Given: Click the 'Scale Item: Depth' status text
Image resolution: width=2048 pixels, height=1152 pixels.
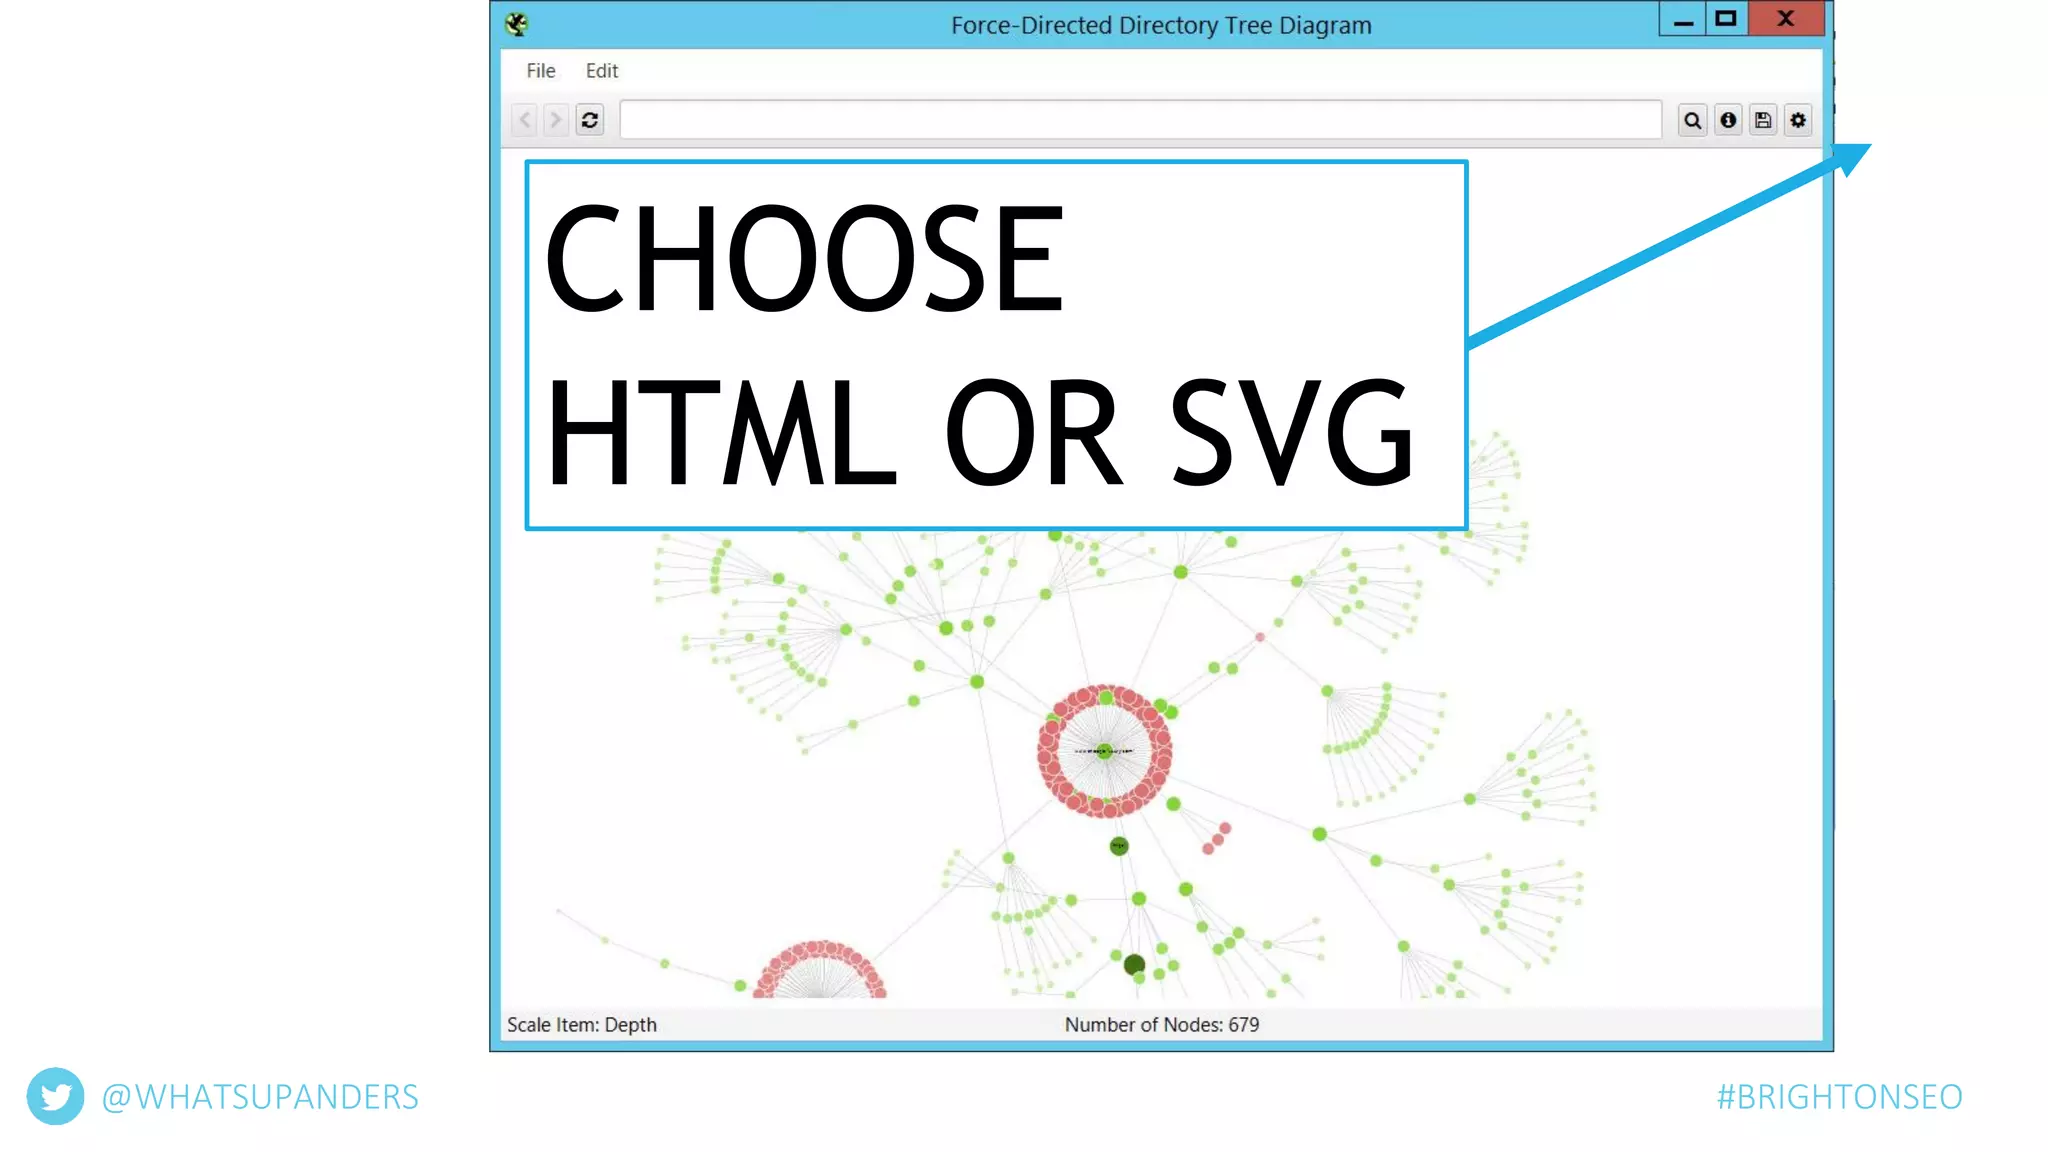Looking at the screenshot, I should point(582,1025).
